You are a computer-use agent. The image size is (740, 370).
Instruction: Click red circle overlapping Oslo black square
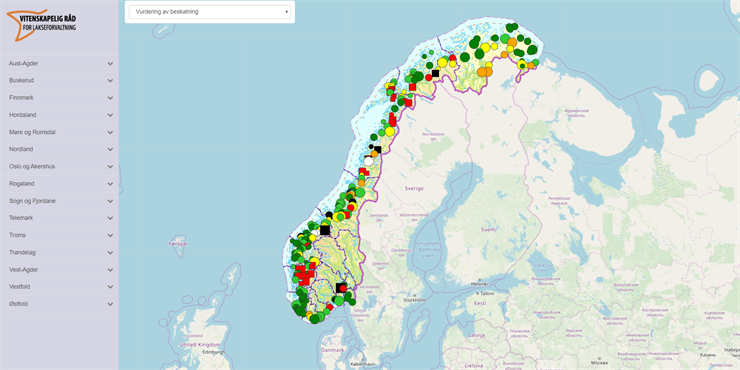coord(344,288)
